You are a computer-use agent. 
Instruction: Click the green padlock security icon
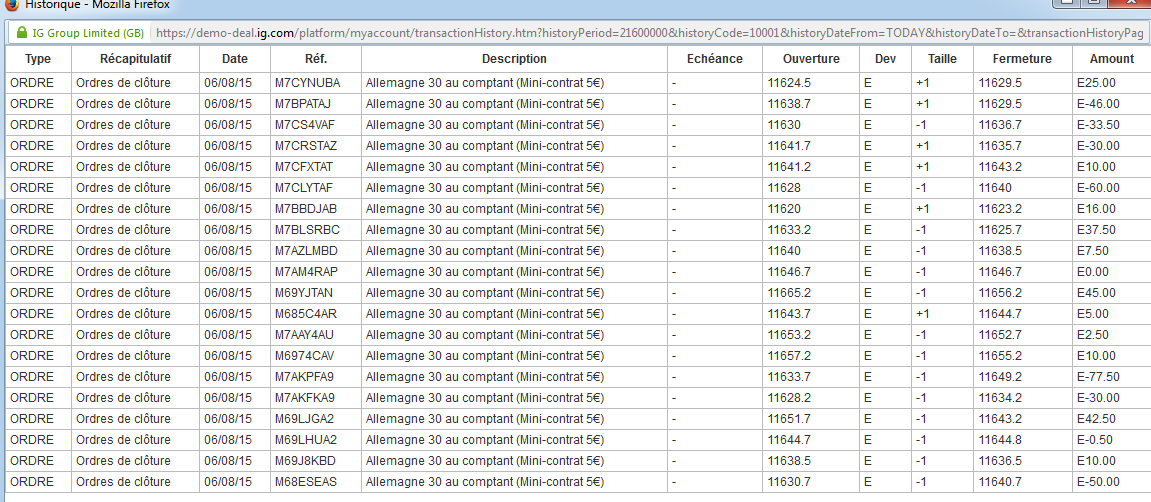coord(21,33)
